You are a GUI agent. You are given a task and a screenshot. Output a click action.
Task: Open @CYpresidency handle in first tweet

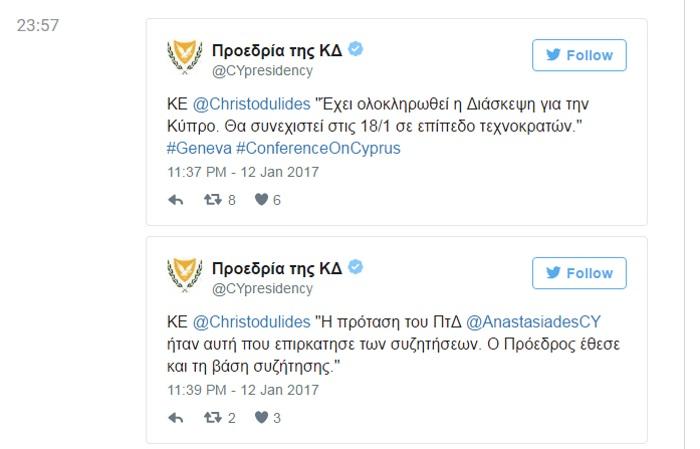(262, 71)
